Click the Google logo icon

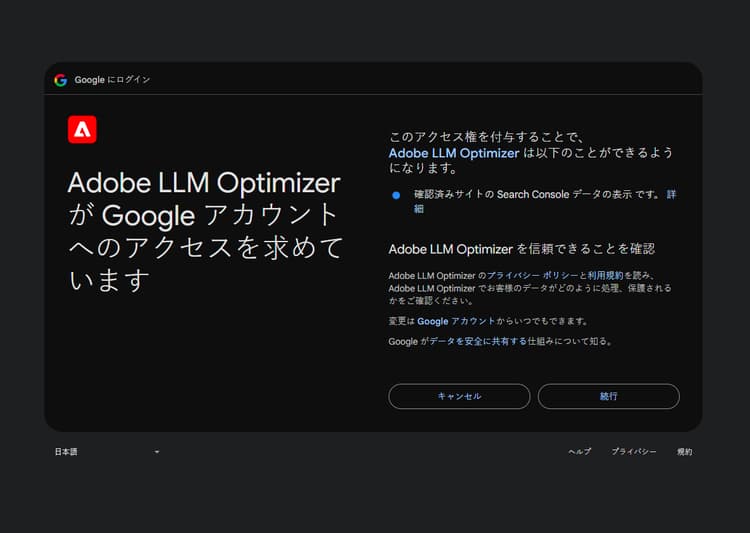click(61, 80)
